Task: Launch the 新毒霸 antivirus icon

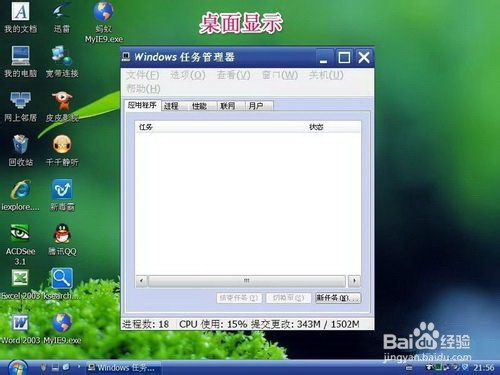Action: tap(62, 195)
